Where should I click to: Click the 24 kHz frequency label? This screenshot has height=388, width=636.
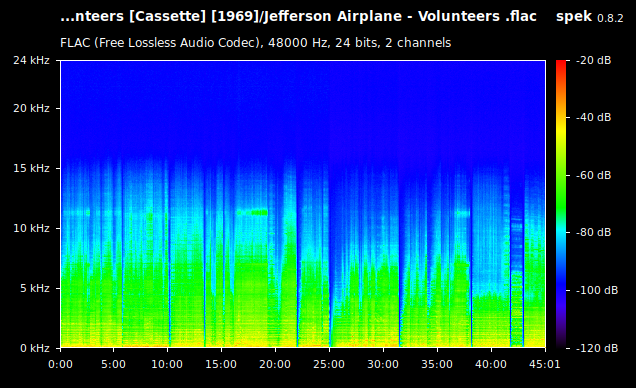point(31,60)
